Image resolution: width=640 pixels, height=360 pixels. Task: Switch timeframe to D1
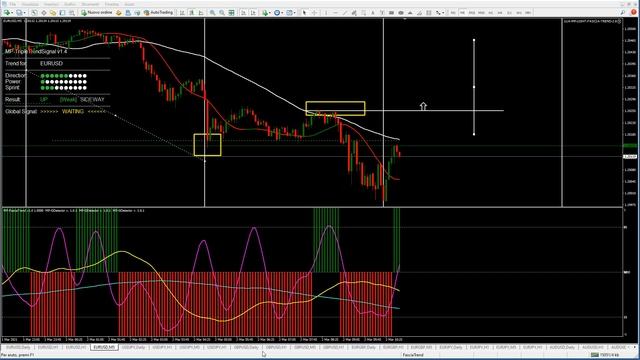click(x=509, y=13)
